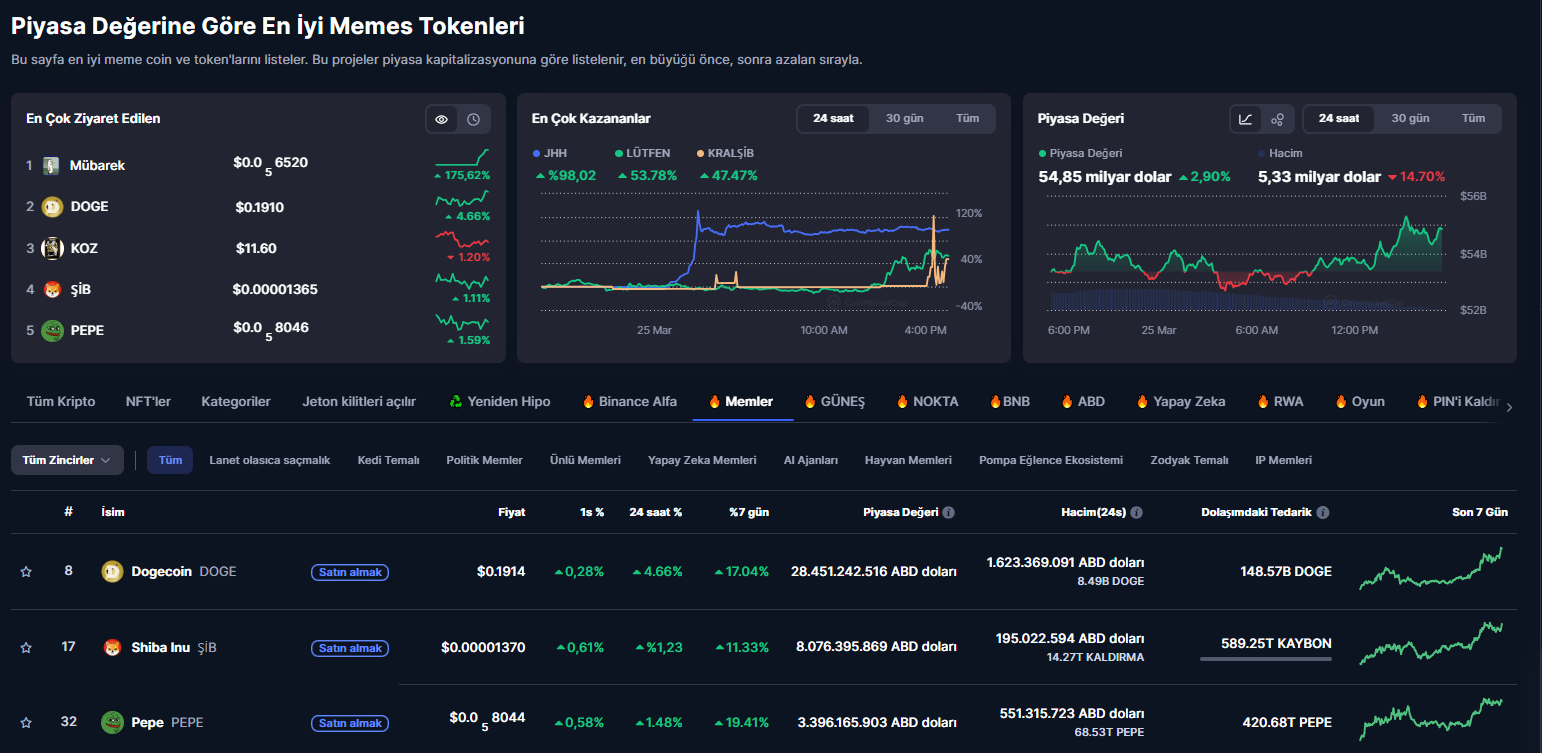Open the Tüm Kripto tab

[61, 401]
